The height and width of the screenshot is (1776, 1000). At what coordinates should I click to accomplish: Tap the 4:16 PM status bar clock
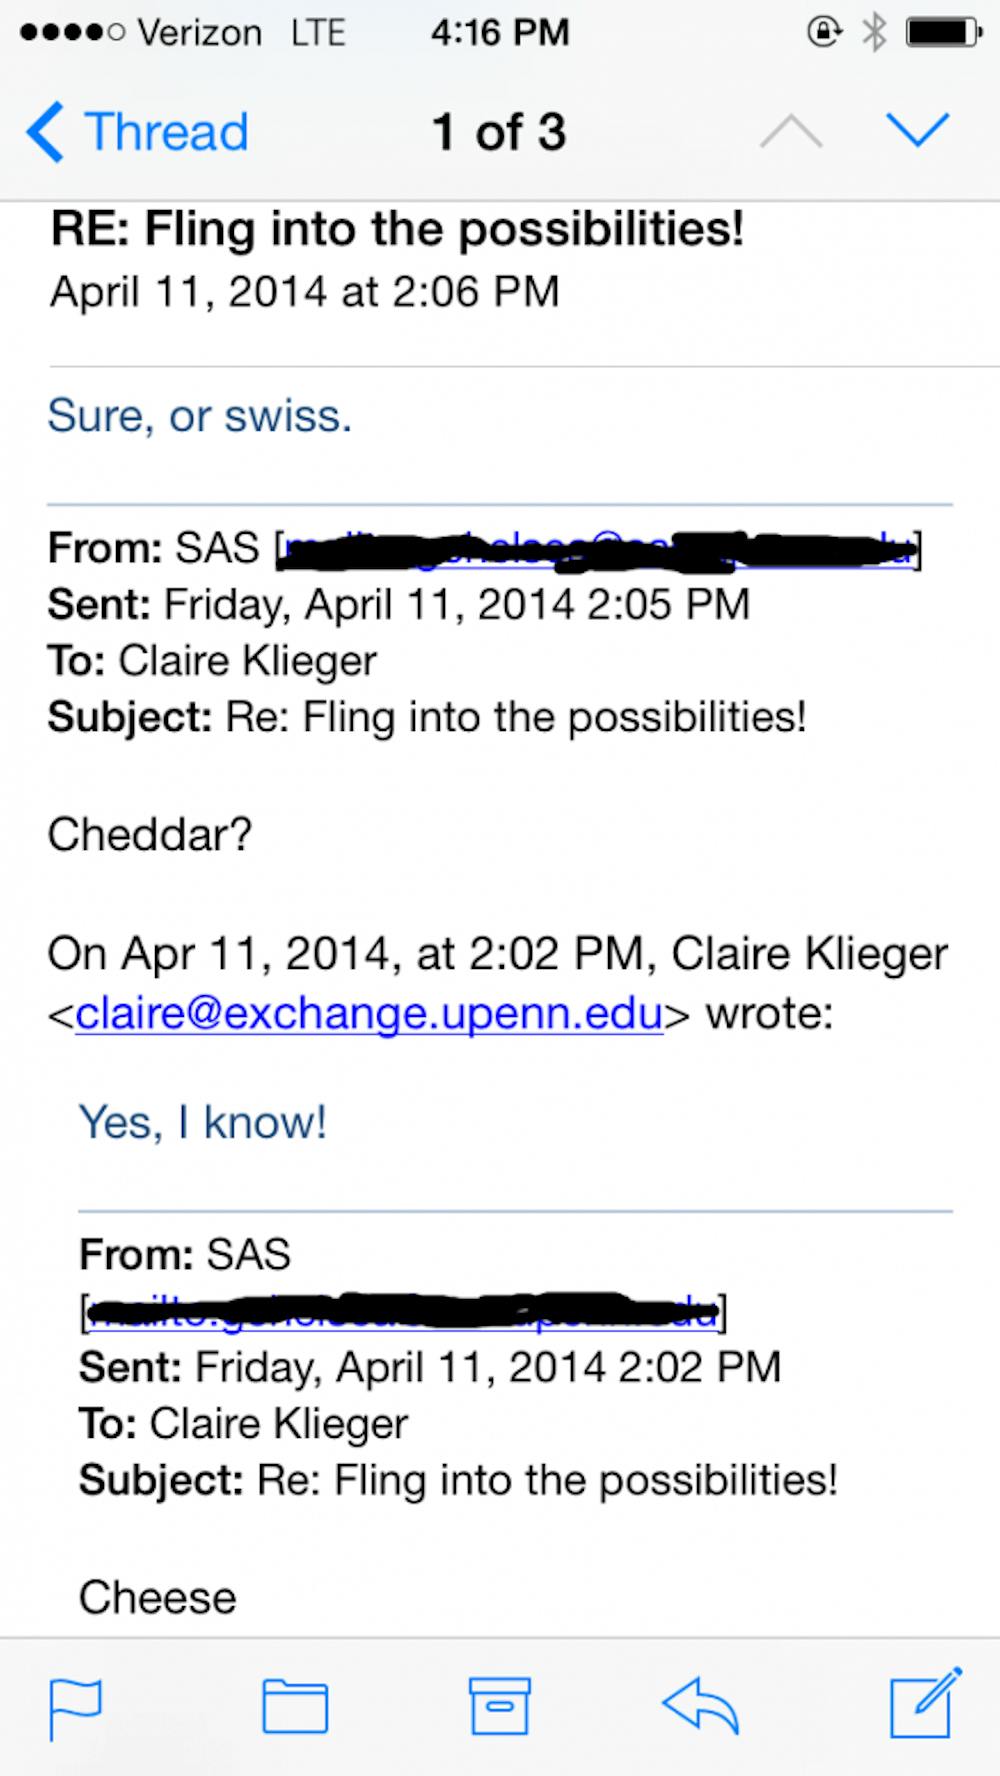(500, 33)
